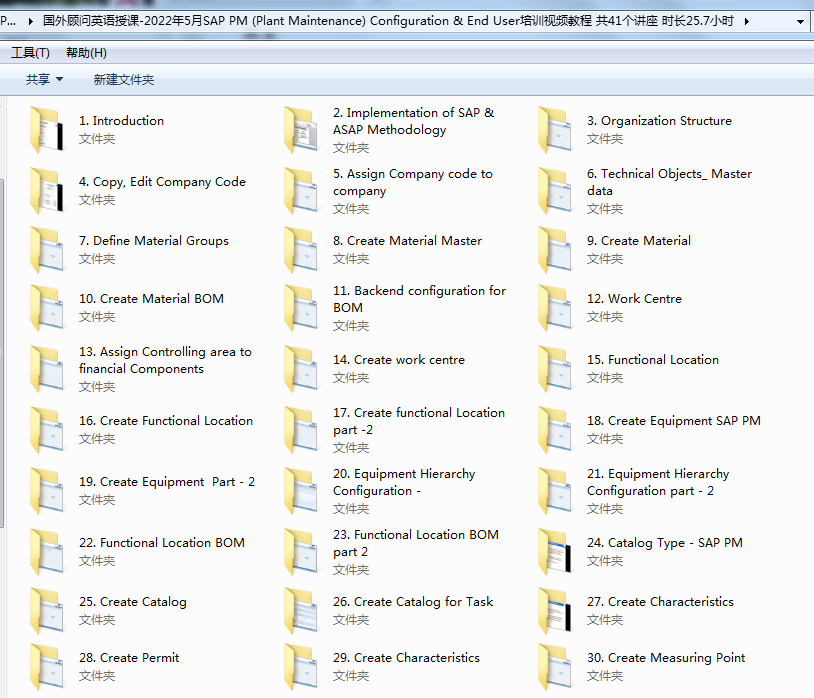
Task: Expand the arrow after the SAP PM folder path
Action: pos(747,21)
